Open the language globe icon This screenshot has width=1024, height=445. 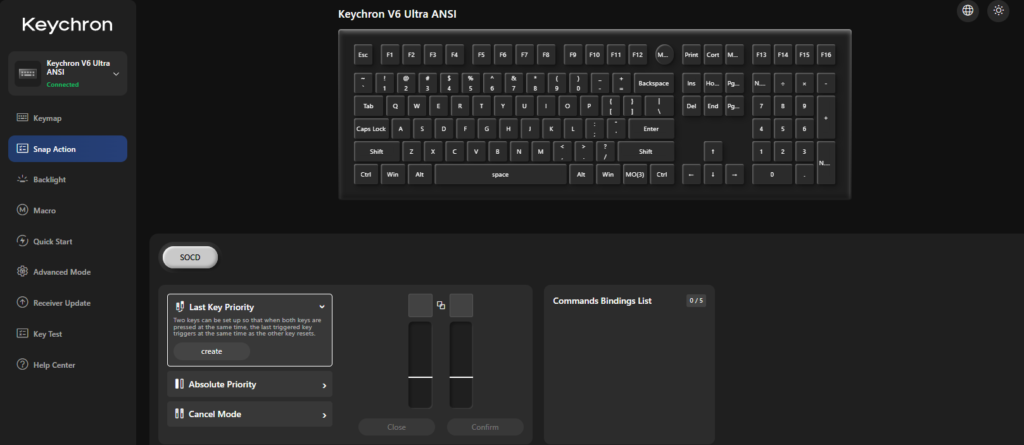pos(968,10)
